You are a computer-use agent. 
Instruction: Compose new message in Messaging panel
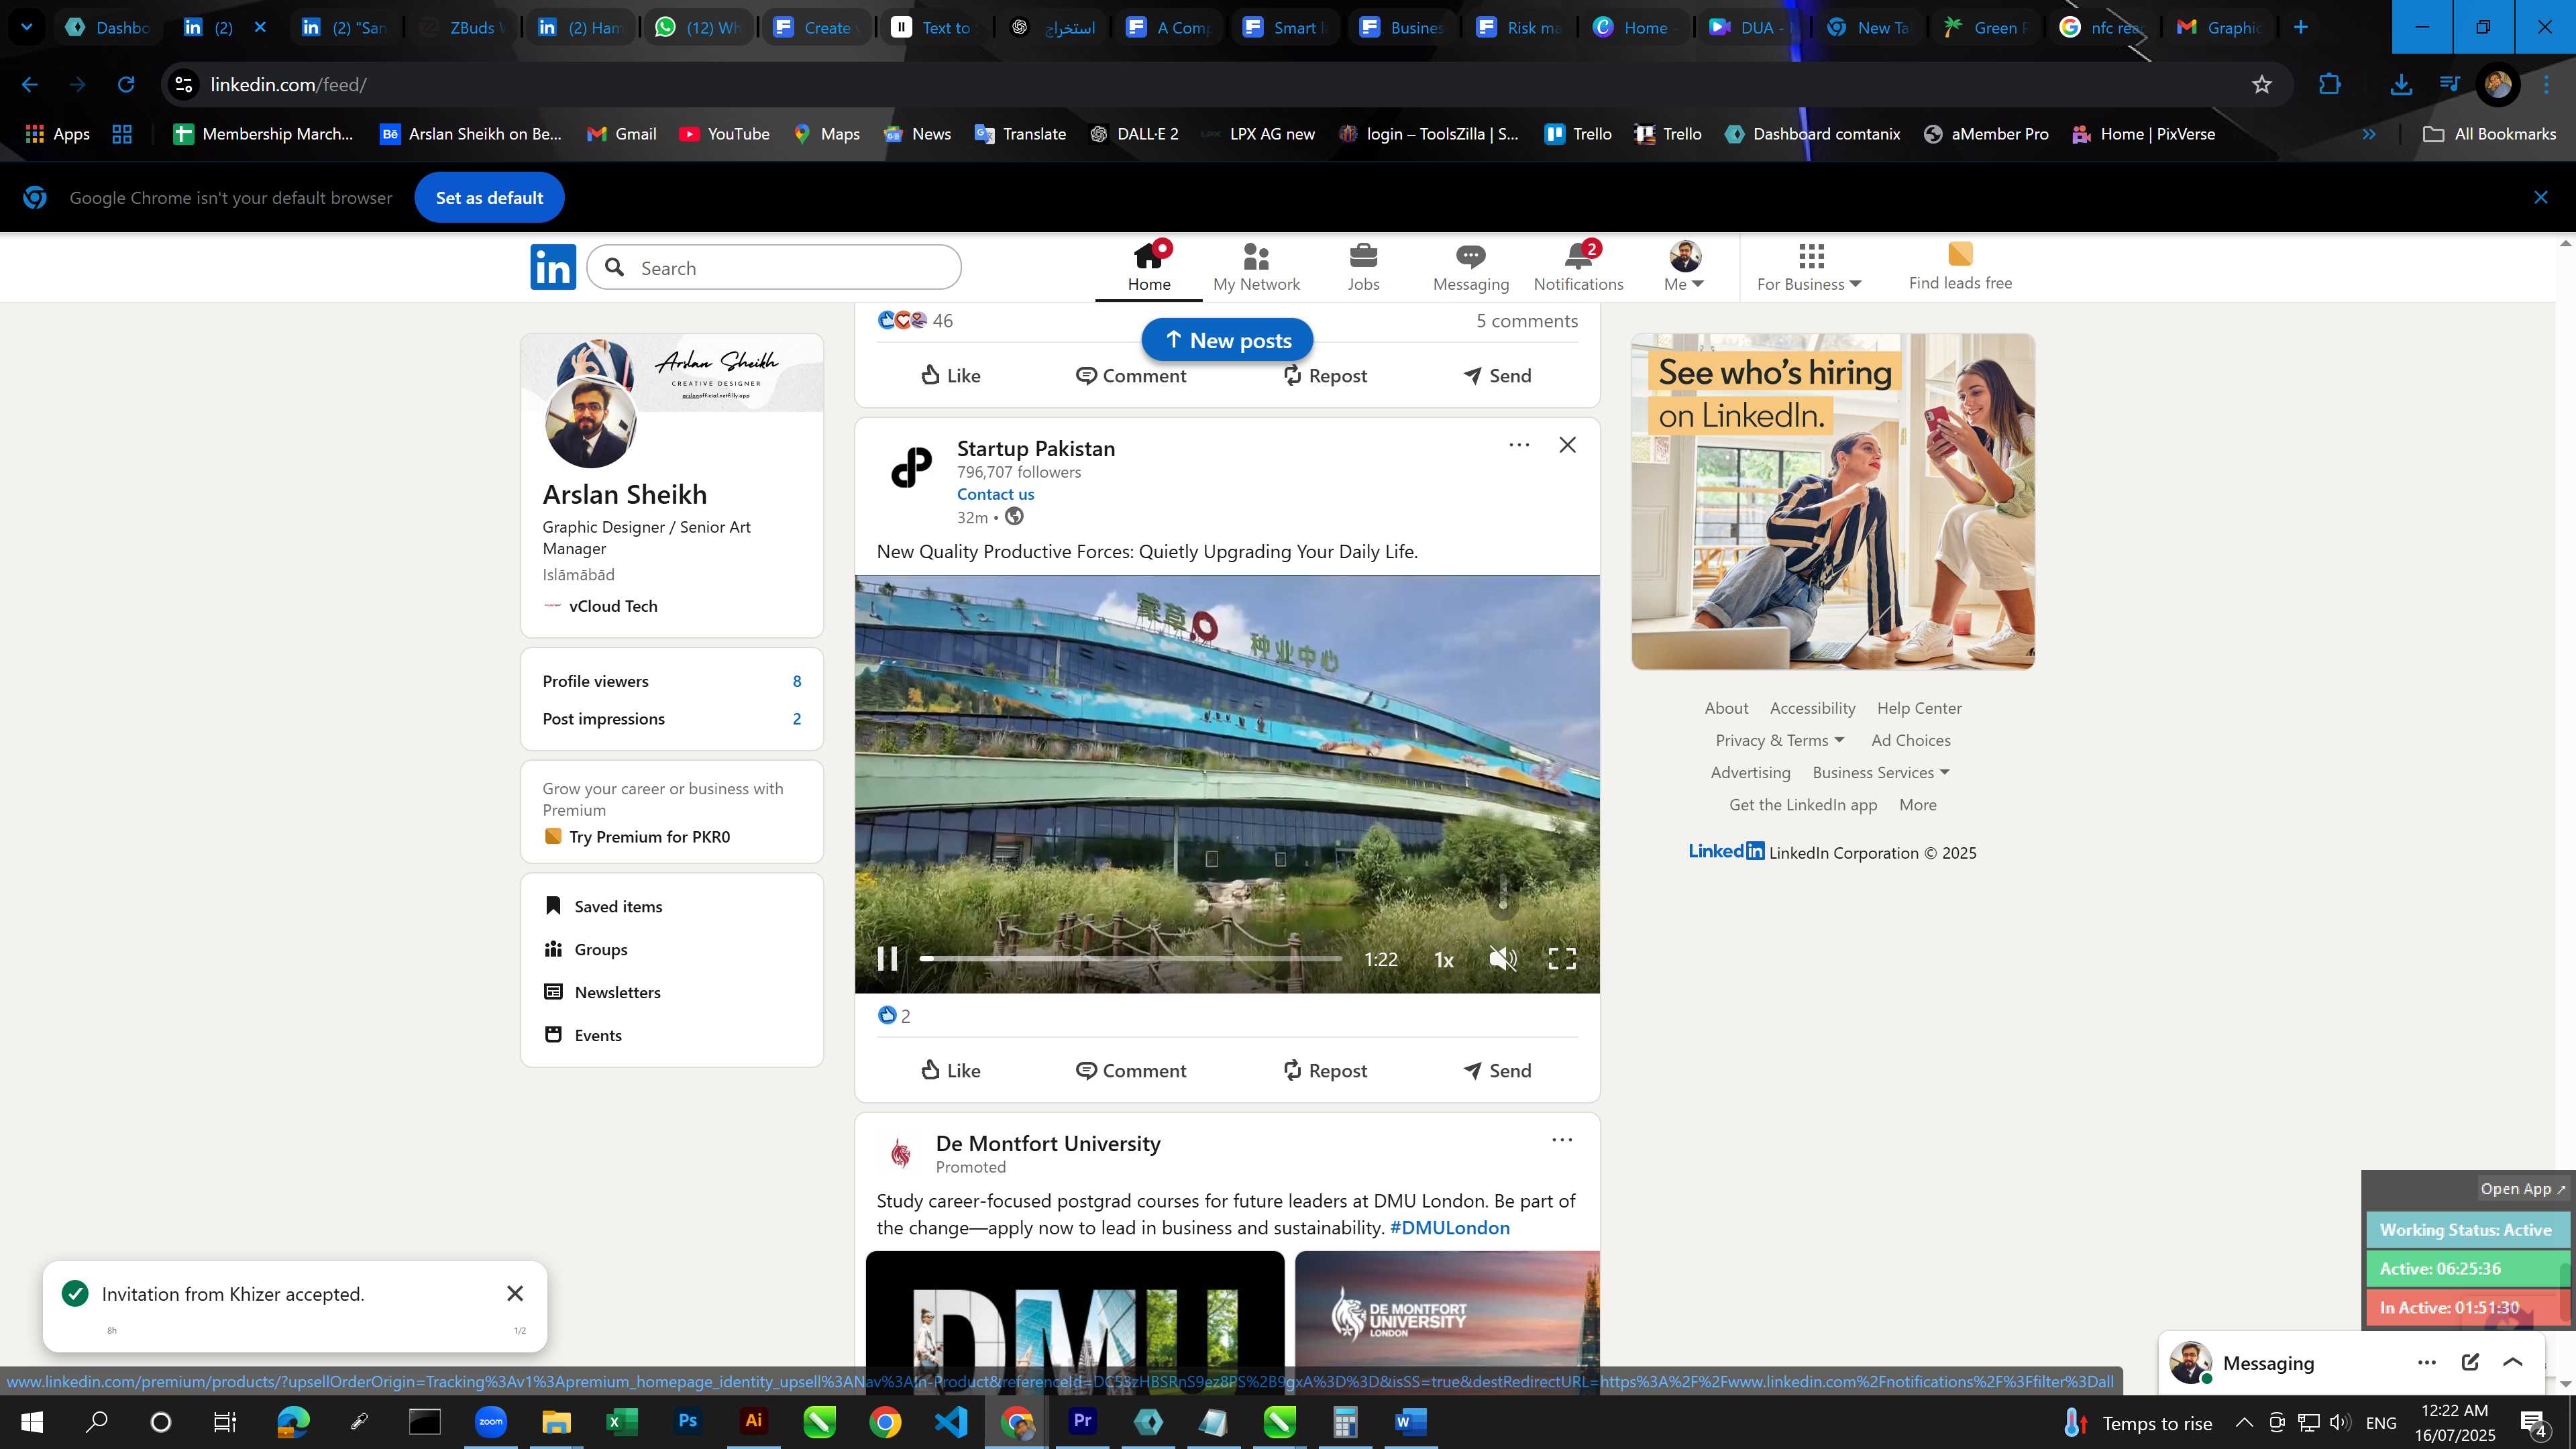click(x=2469, y=1362)
